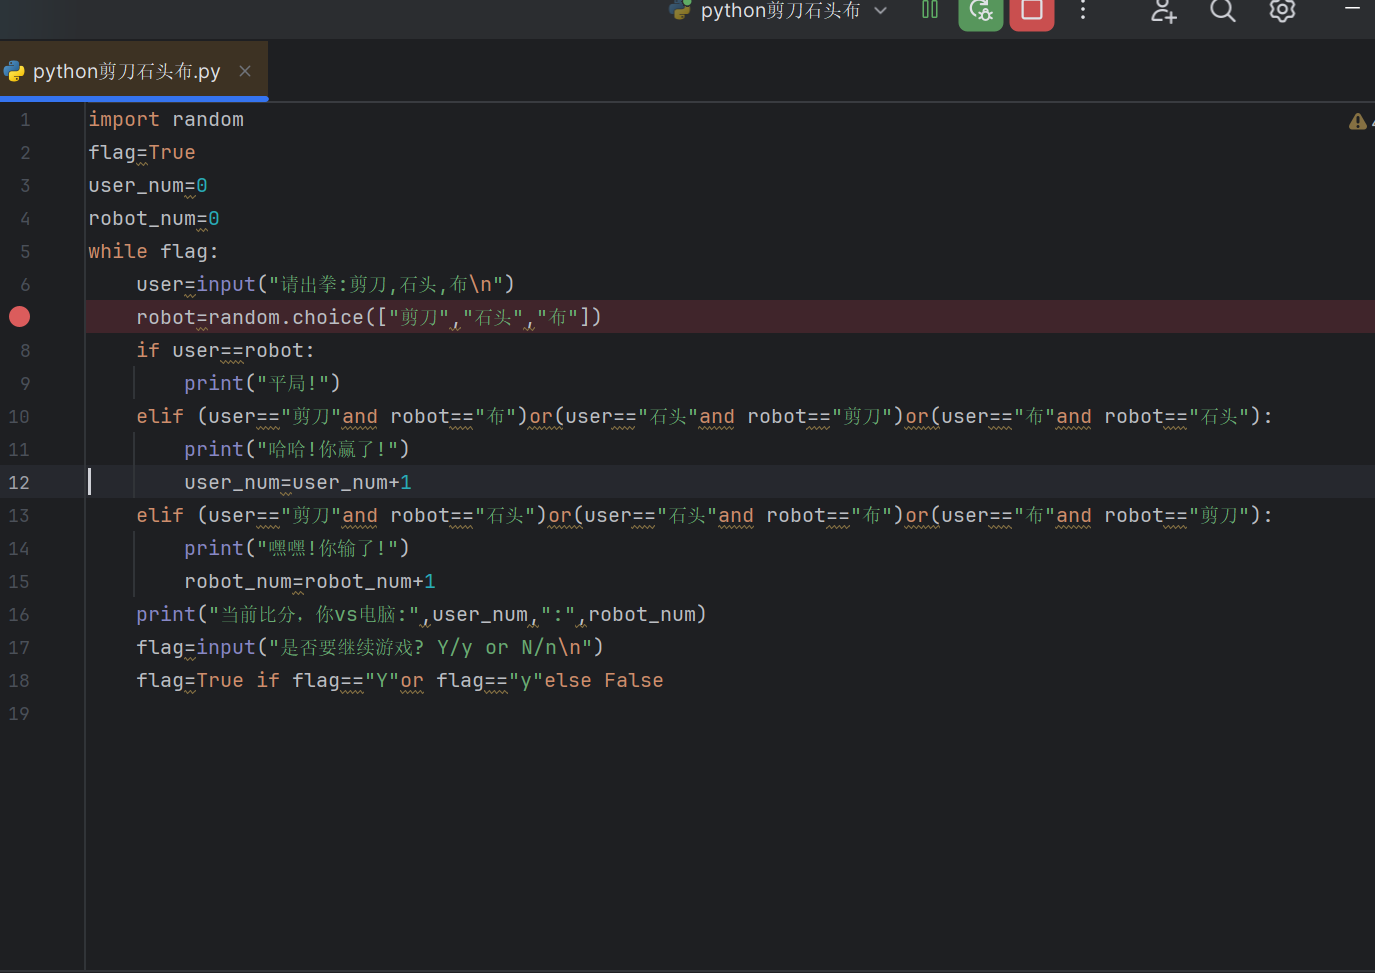Click the green pause-shaped toolbar icon
Screen dimensions: 1375x973
[930, 10]
